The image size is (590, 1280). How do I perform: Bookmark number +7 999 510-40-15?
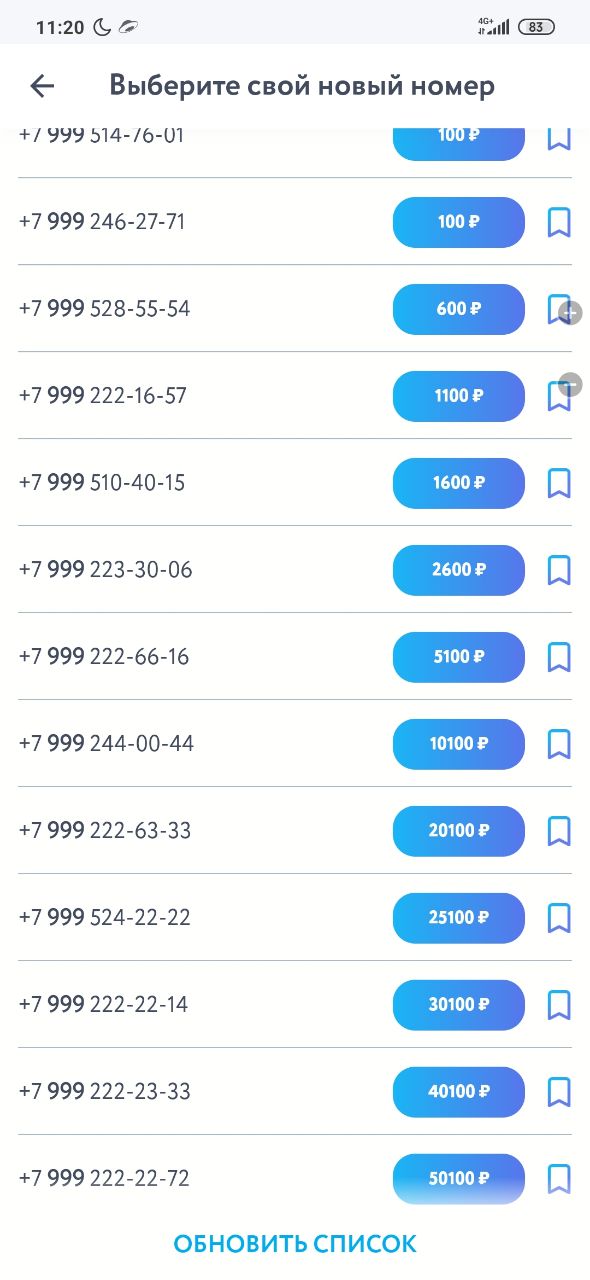tap(559, 483)
